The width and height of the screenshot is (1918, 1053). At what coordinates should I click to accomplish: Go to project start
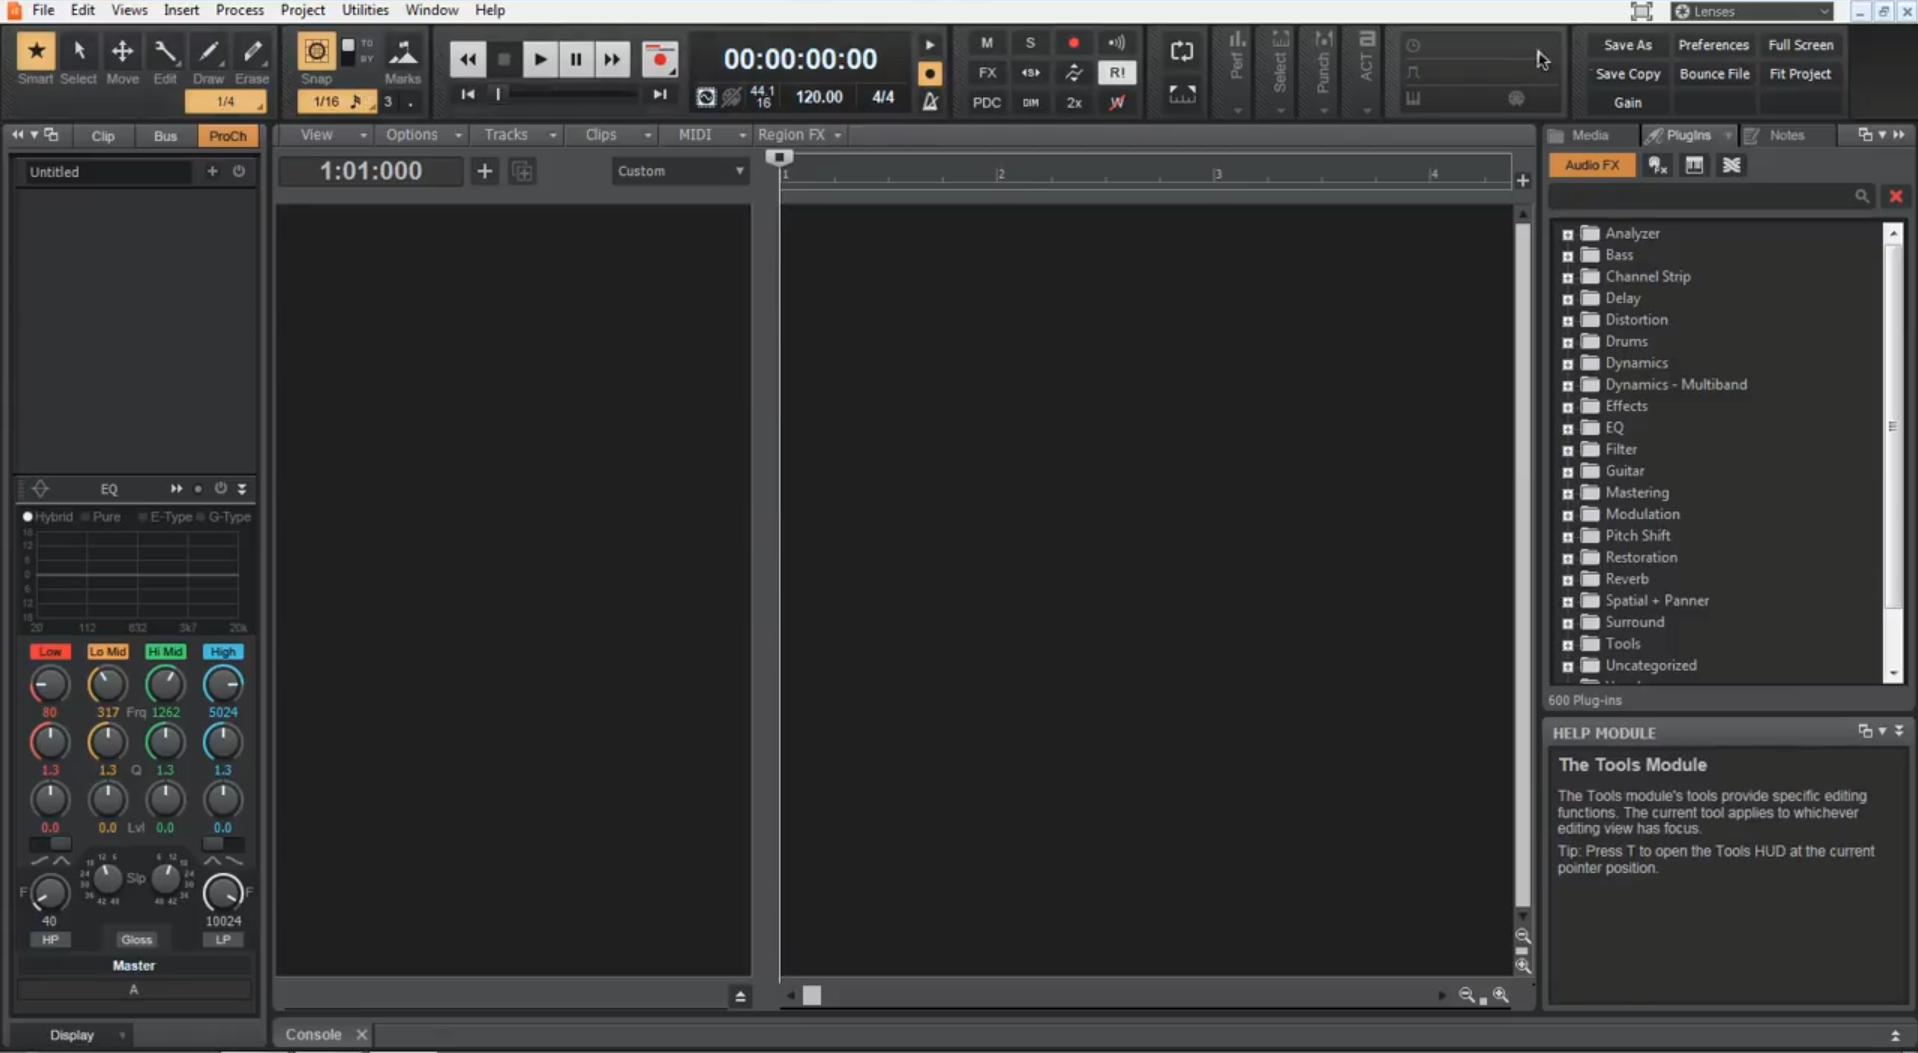point(467,94)
